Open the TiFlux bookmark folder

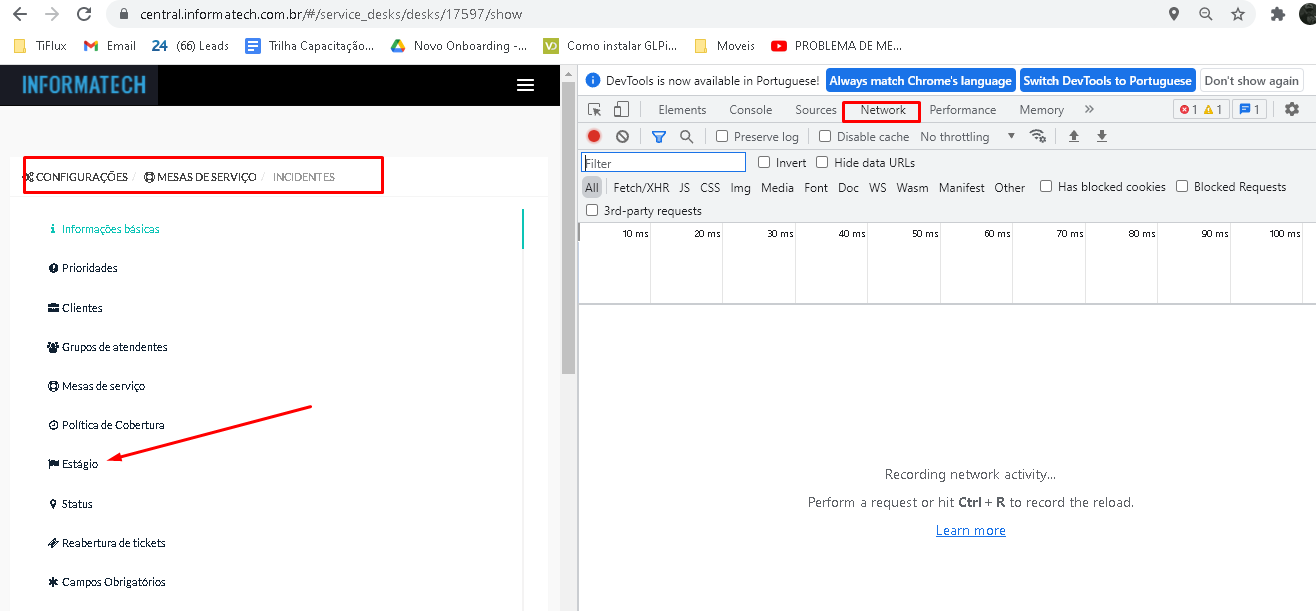(41, 45)
